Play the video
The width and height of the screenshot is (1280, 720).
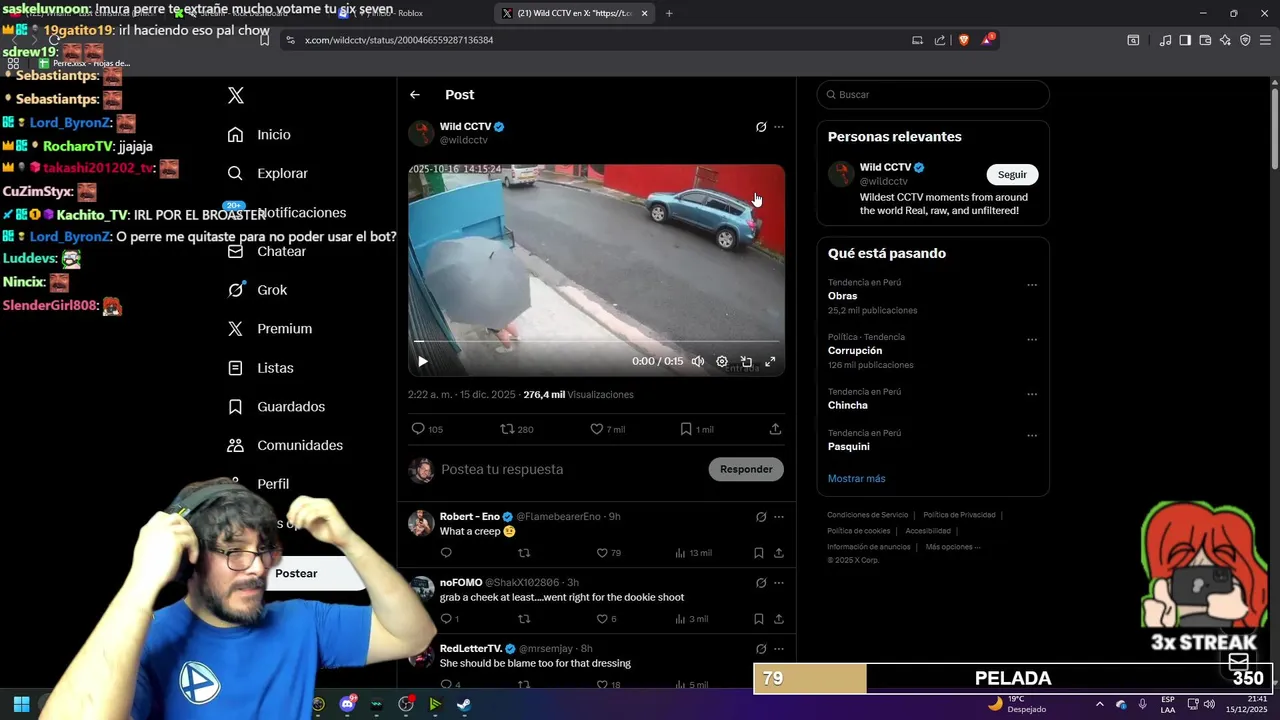(422, 362)
